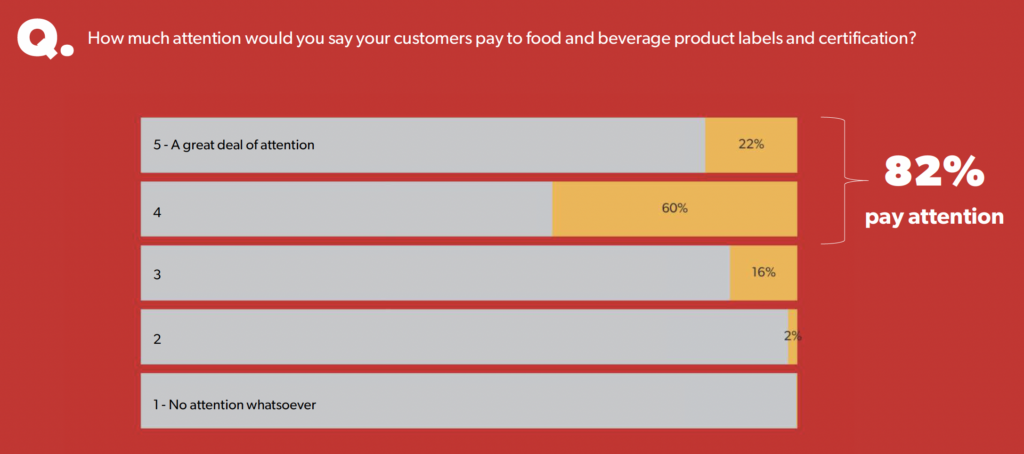Select the "5 - A great deal of attention" label
Screen dimensions: 1024x454
[x=234, y=145]
